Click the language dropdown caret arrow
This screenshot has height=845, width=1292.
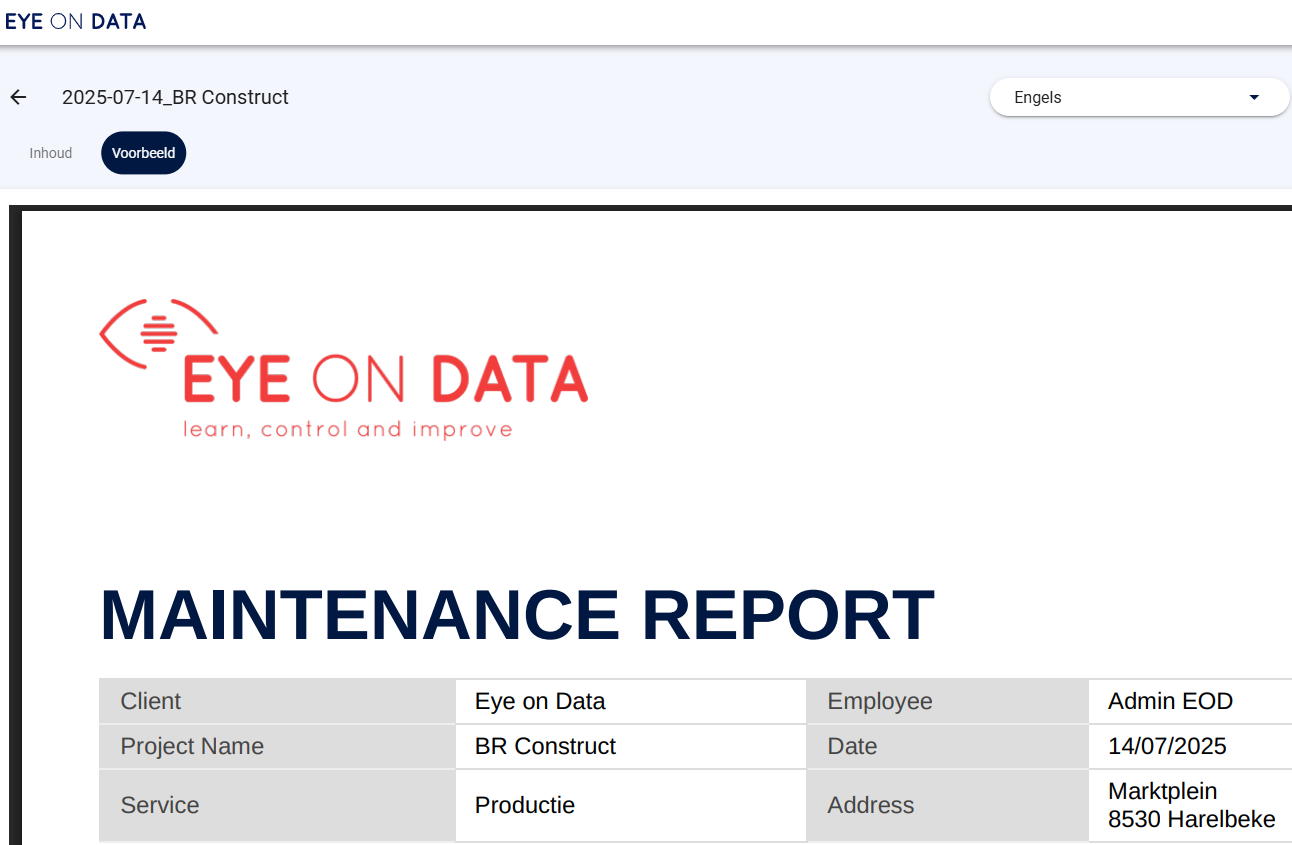[1254, 97]
